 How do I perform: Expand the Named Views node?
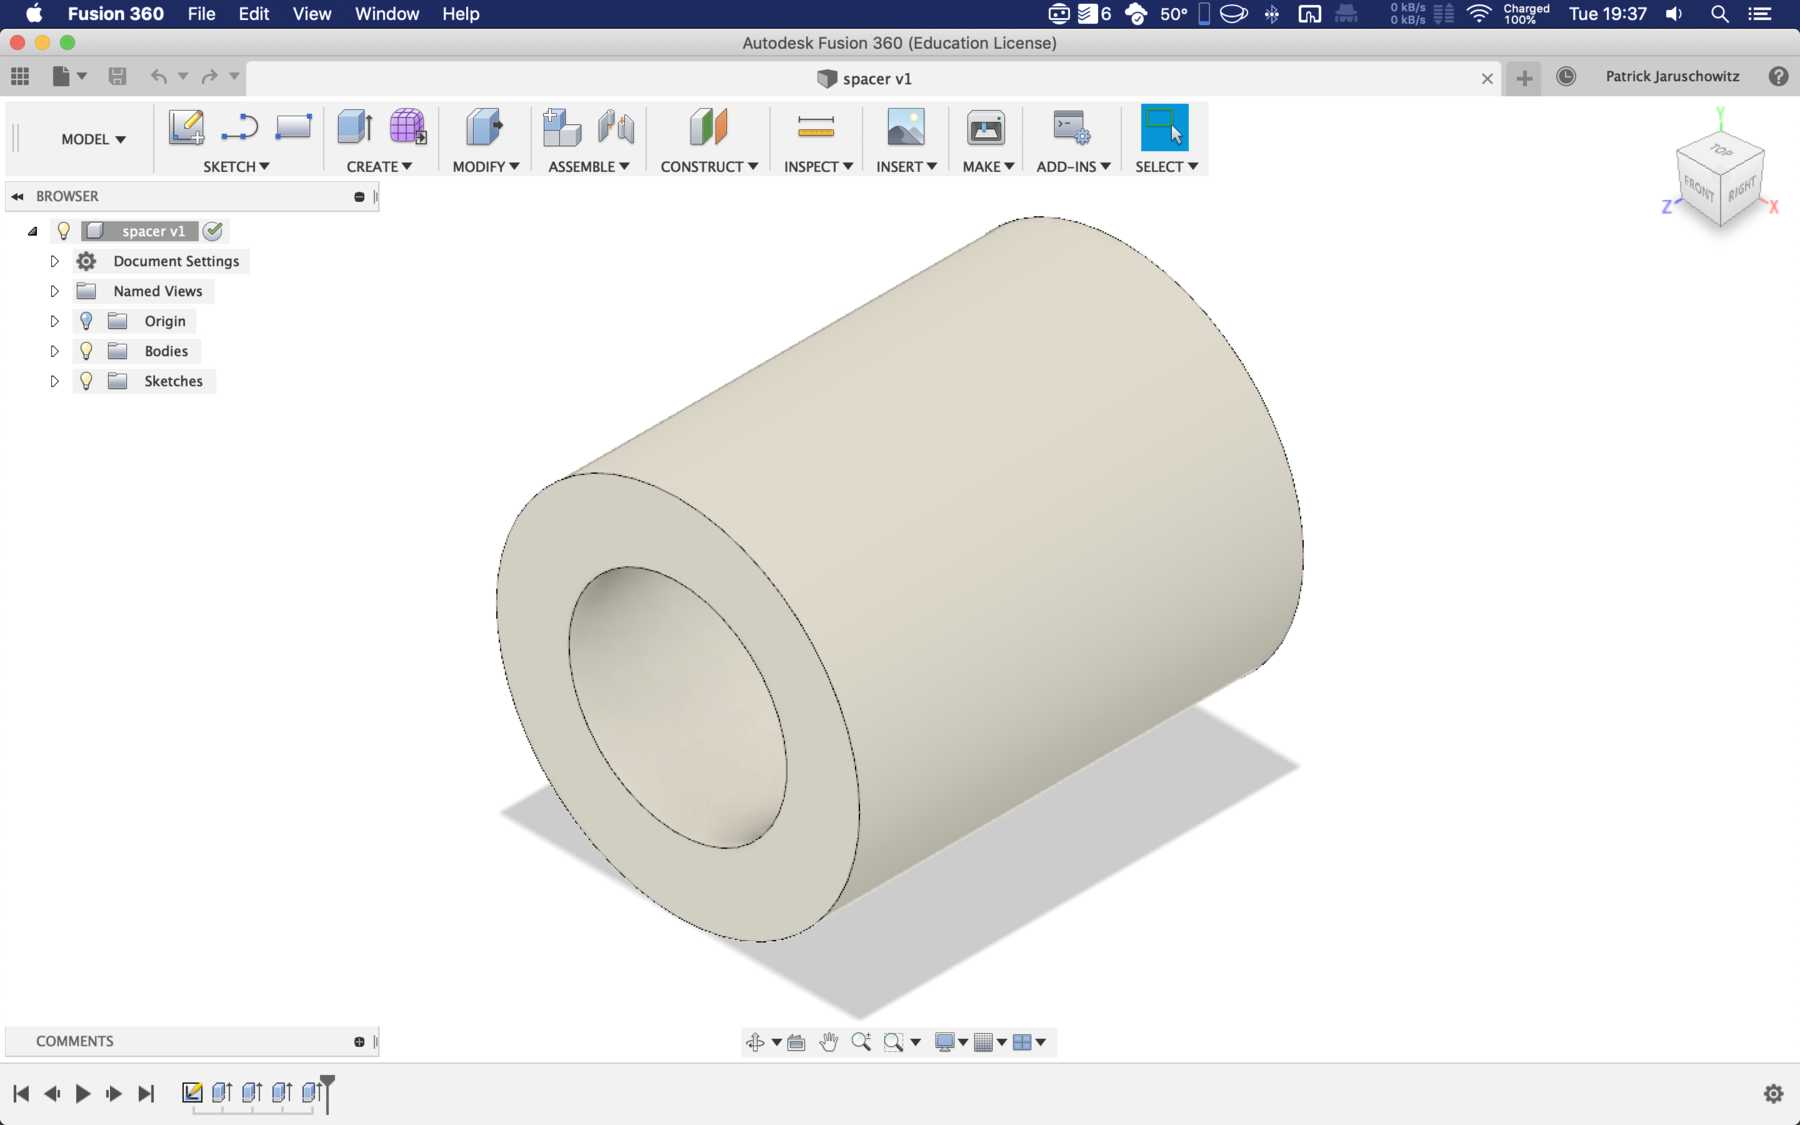pos(55,291)
